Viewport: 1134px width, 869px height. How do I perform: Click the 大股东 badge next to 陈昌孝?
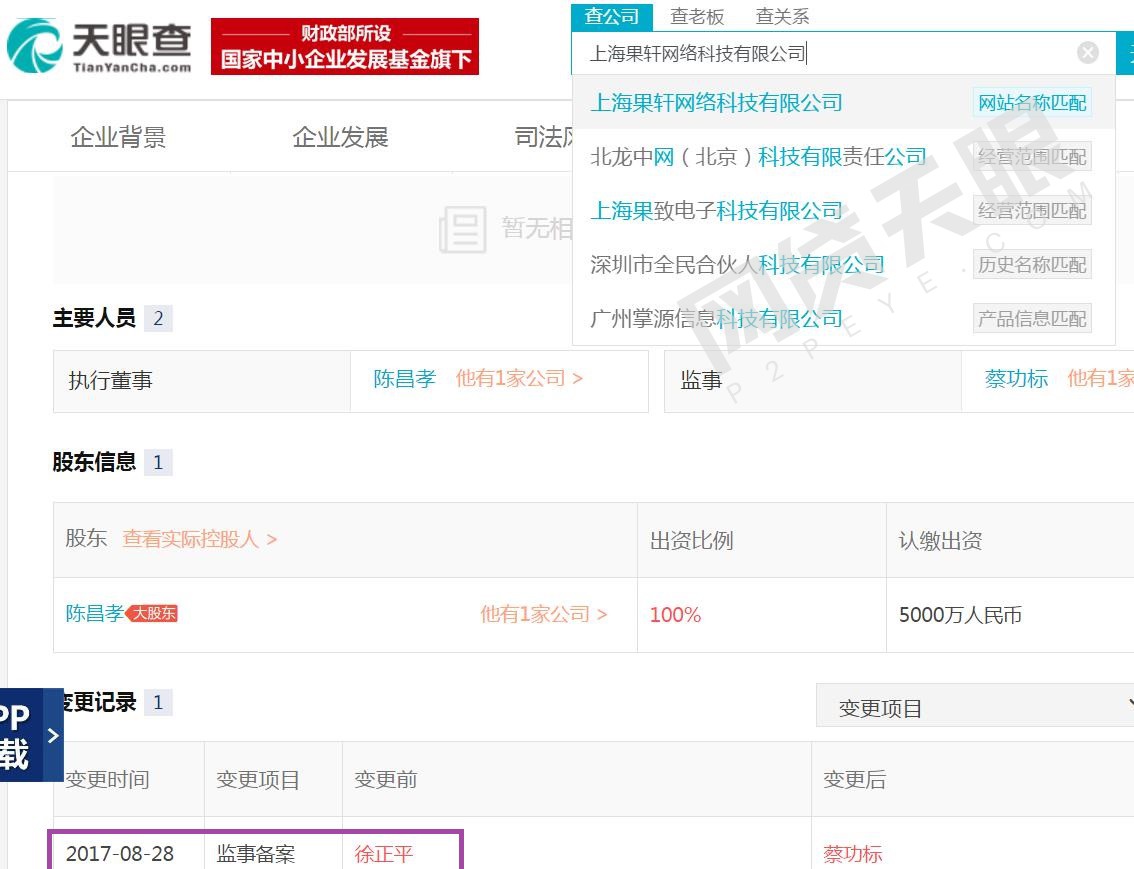[x=152, y=614]
